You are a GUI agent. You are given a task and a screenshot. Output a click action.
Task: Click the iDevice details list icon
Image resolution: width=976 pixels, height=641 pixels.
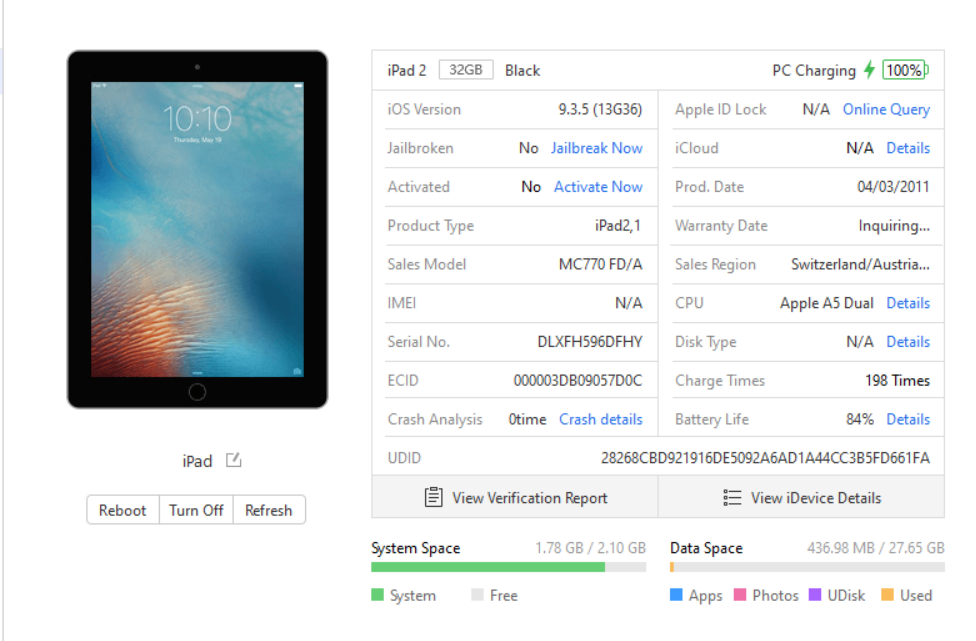pyautogui.click(x=732, y=497)
